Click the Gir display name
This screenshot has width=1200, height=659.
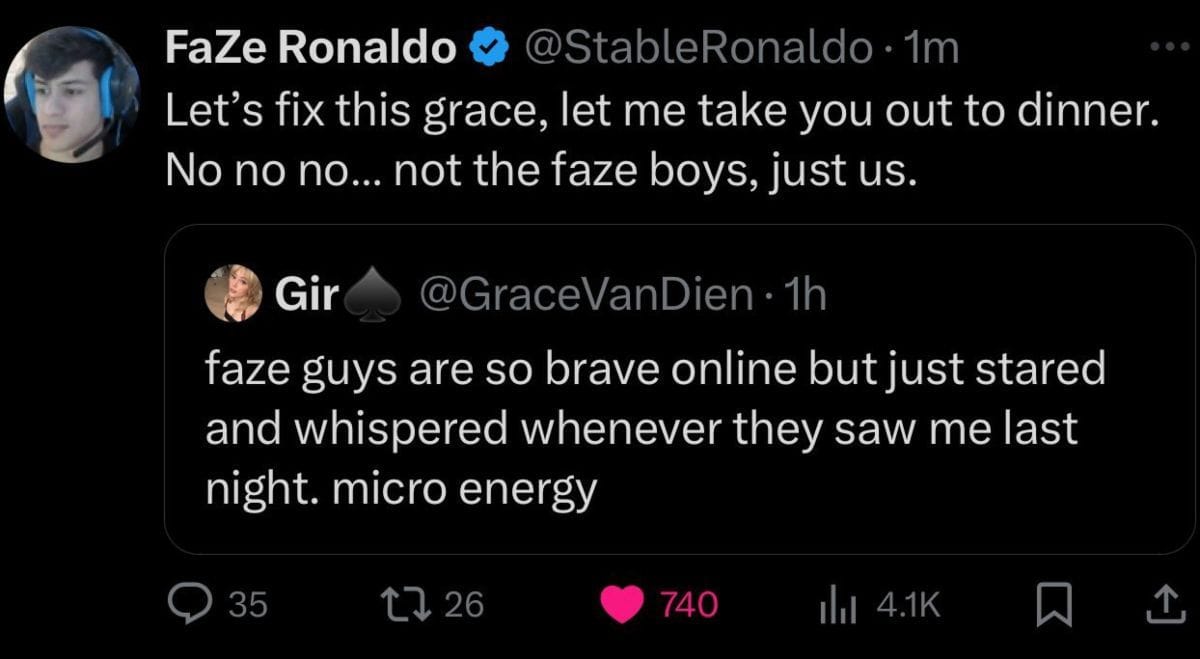click(302, 293)
